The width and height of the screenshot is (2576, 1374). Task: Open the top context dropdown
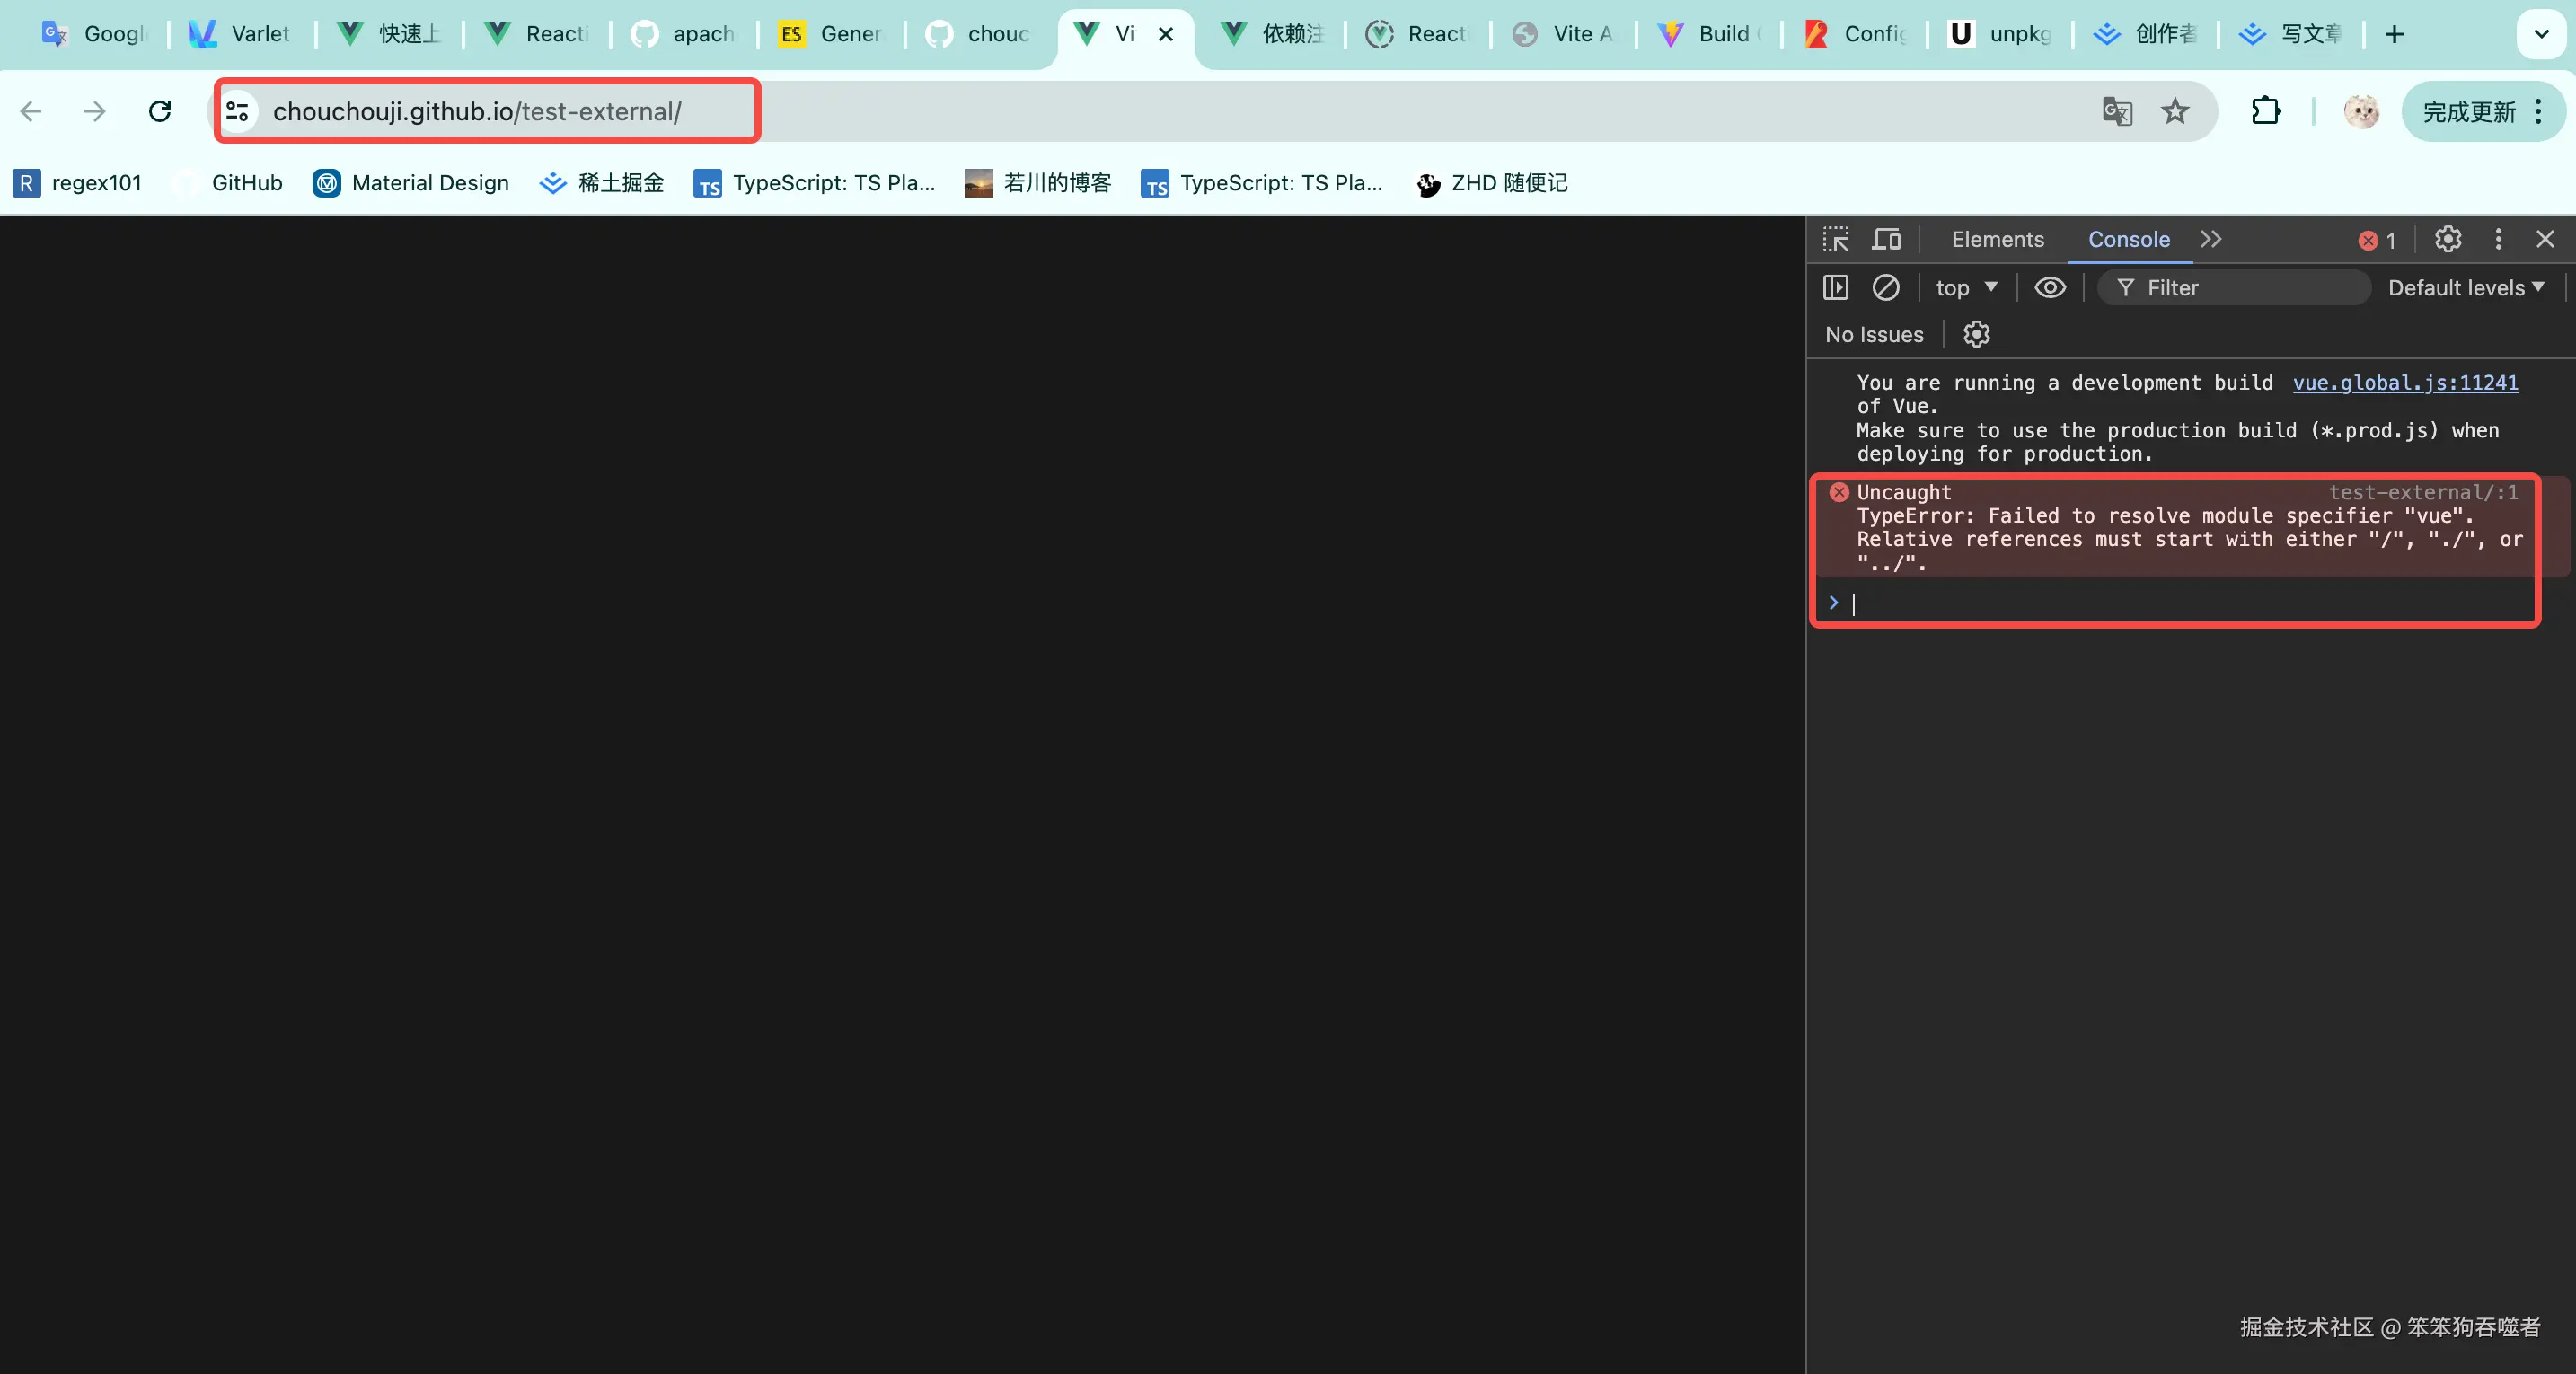[x=1965, y=288]
